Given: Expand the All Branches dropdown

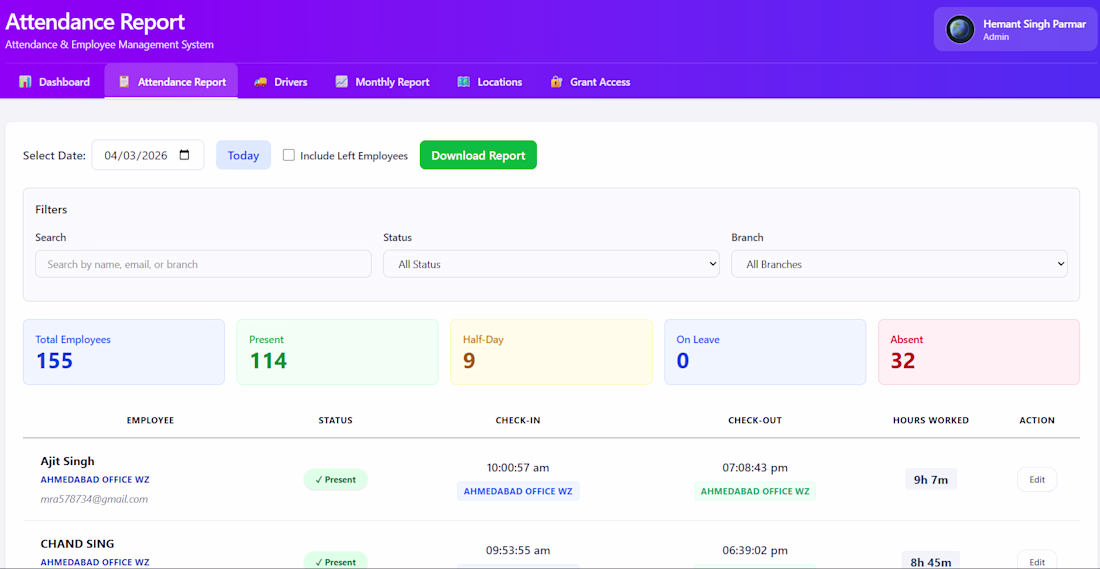Looking at the screenshot, I should (x=899, y=264).
